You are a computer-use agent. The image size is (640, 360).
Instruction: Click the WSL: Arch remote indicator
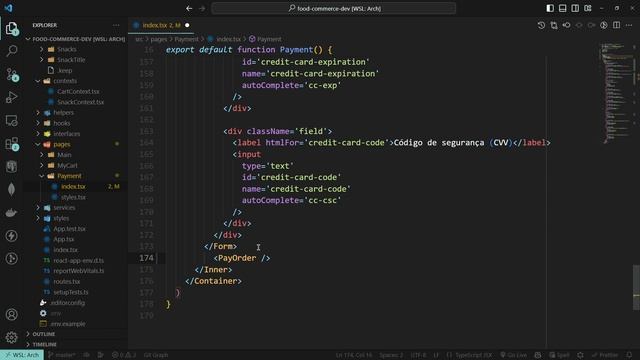[x=22, y=355]
